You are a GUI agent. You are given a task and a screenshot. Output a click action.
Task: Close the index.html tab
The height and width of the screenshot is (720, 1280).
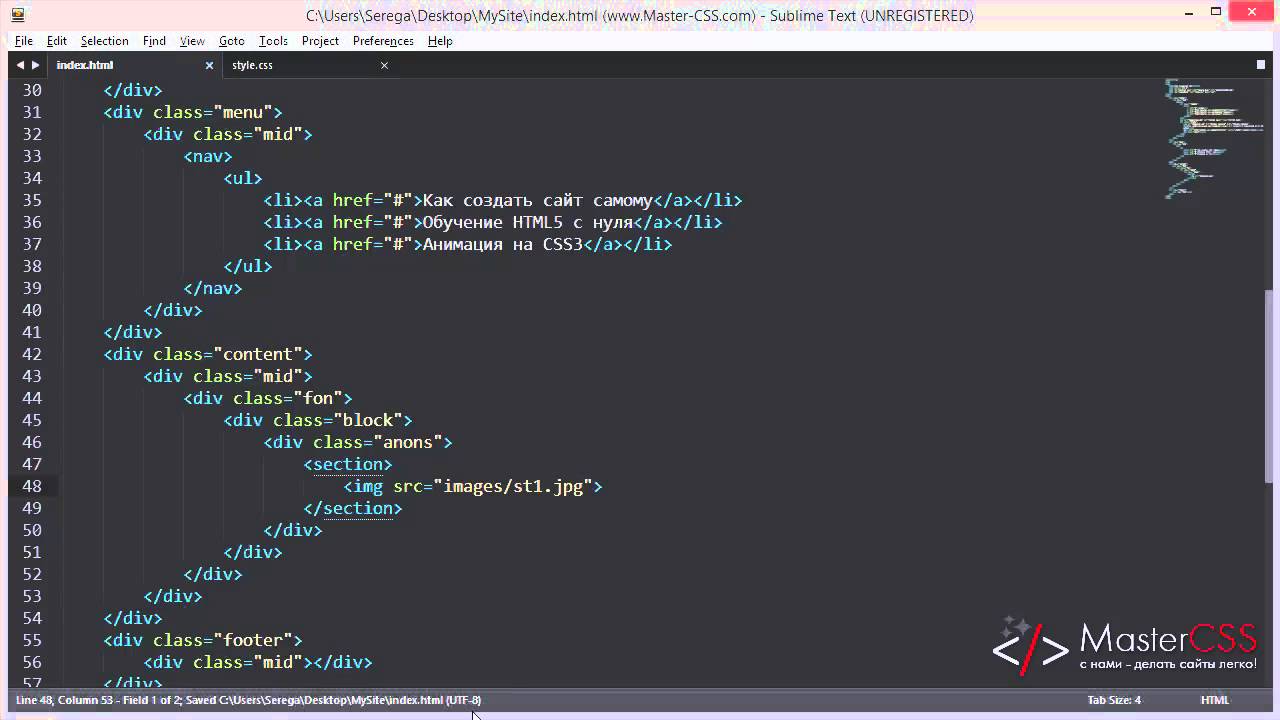coord(209,65)
